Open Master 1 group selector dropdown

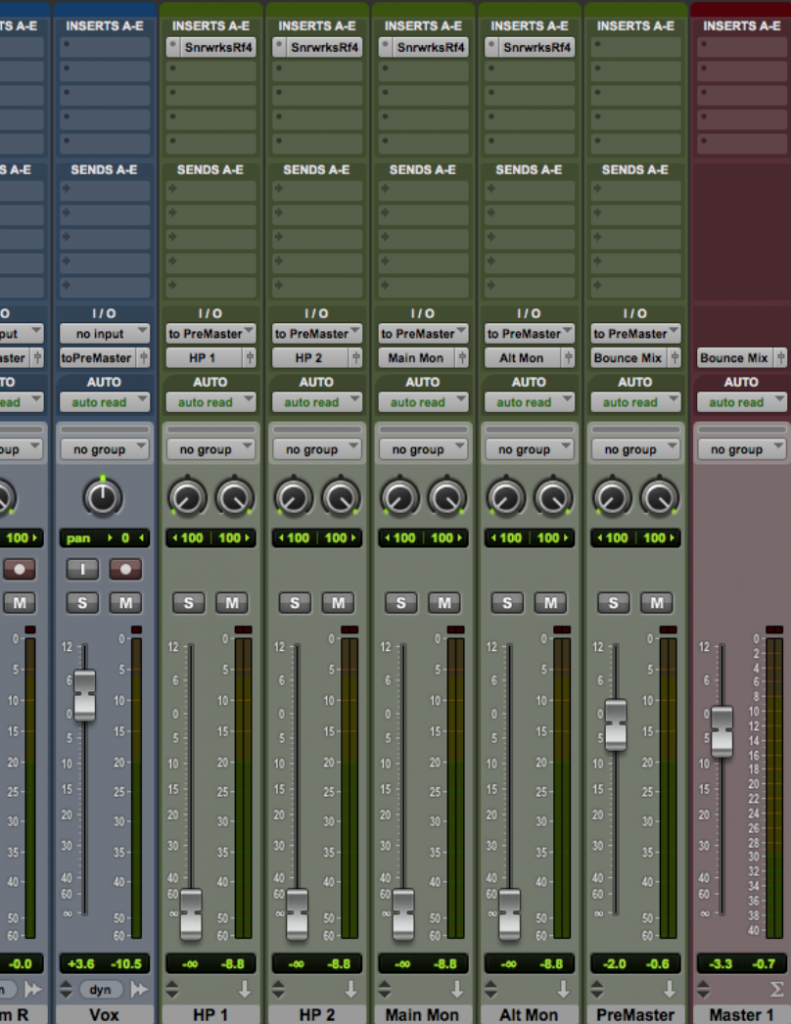(x=741, y=450)
